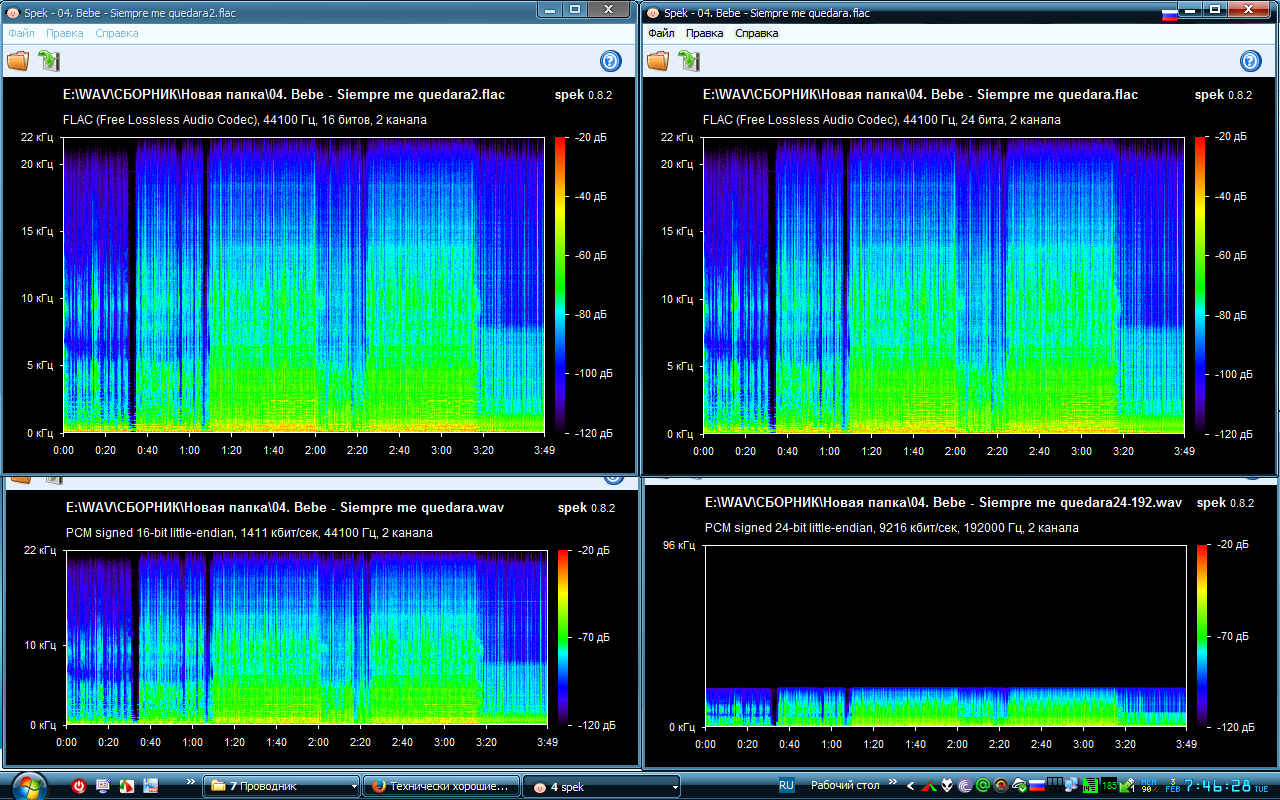Click quedara2.flac spectrogram display

(303, 285)
